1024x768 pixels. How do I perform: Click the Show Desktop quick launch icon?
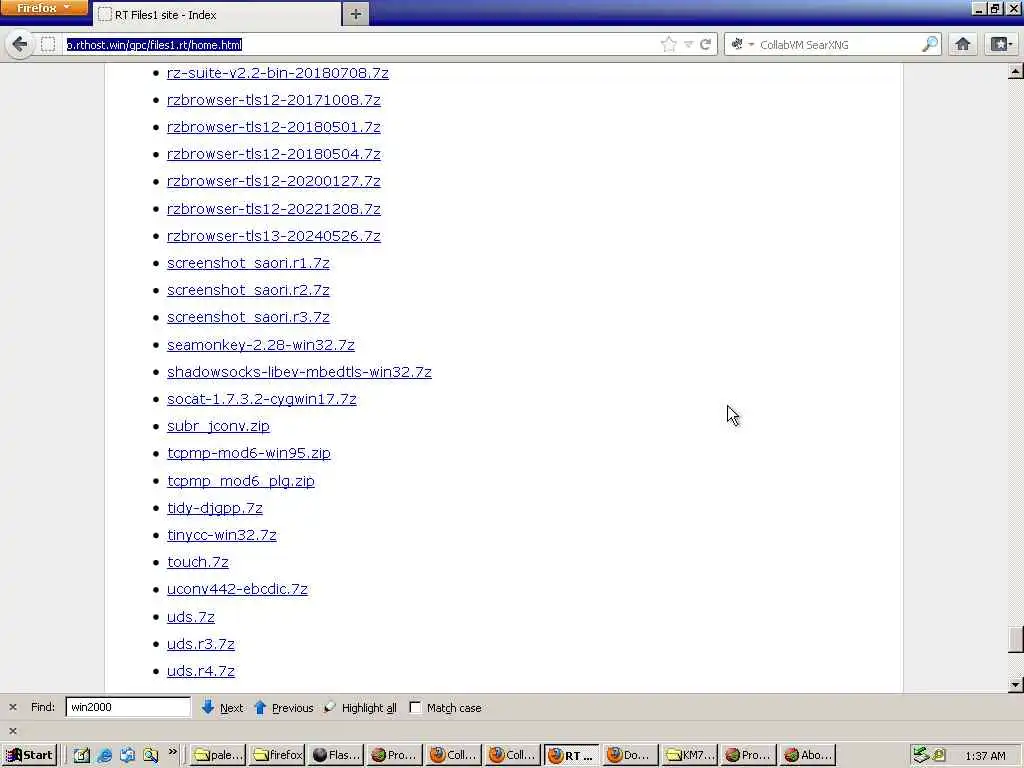(81, 755)
